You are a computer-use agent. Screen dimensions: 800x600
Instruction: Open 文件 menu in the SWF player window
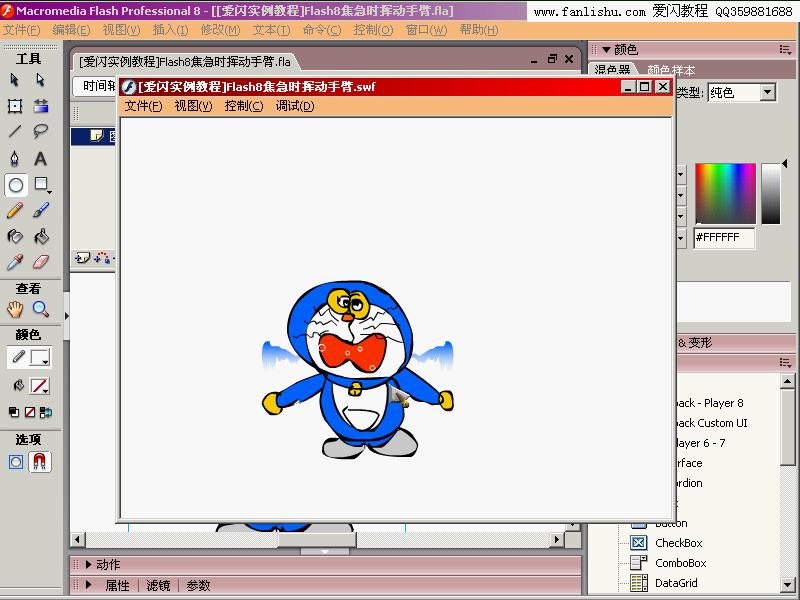(143, 106)
